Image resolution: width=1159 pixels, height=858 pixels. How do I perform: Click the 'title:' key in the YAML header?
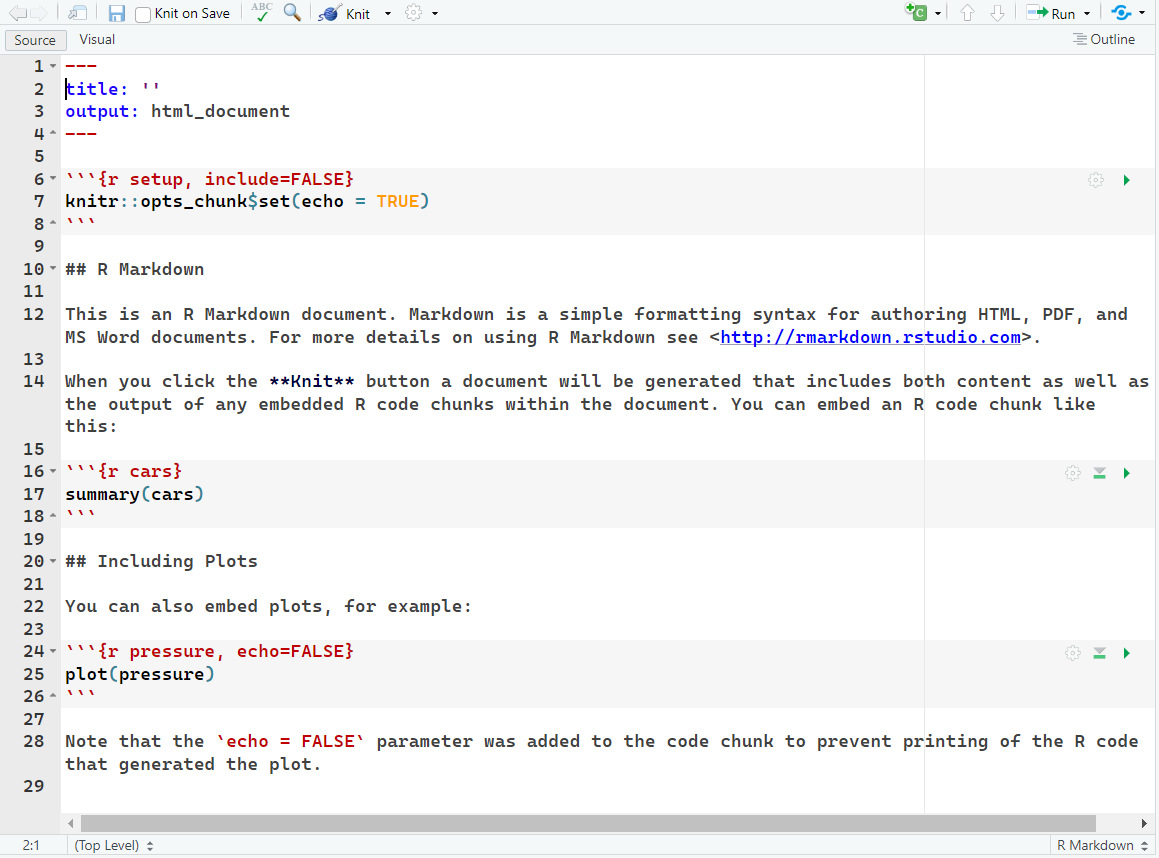pos(97,89)
